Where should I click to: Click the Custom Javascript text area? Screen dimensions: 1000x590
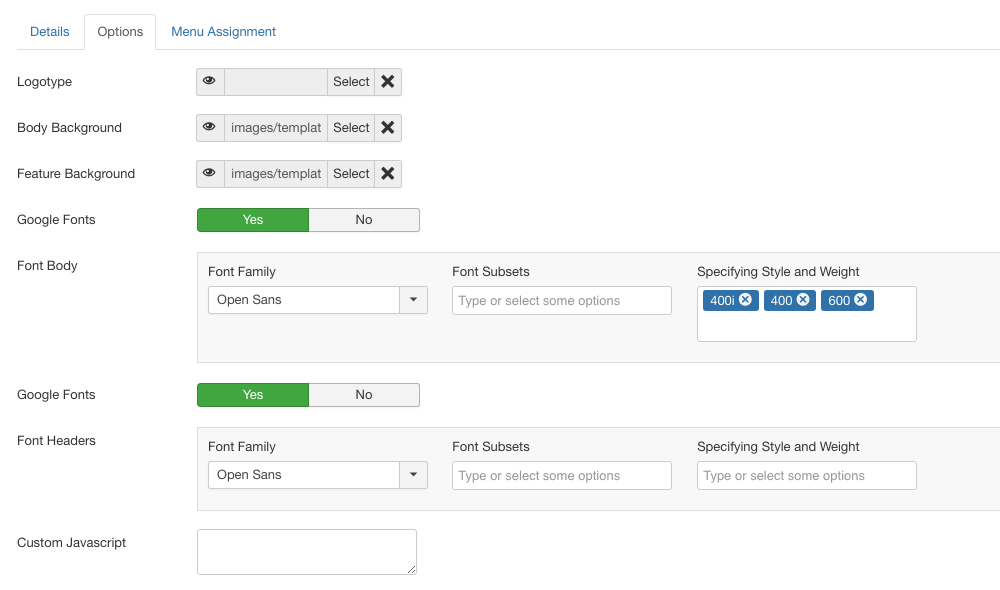coord(307,552)
